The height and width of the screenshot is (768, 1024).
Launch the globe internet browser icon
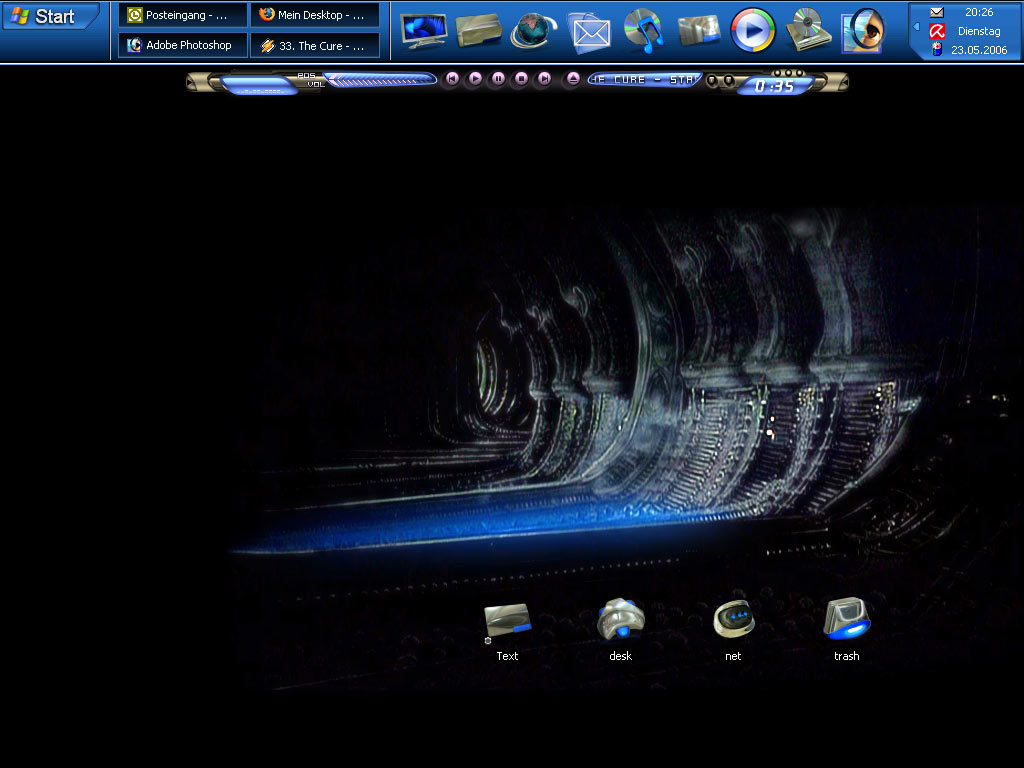534,30
